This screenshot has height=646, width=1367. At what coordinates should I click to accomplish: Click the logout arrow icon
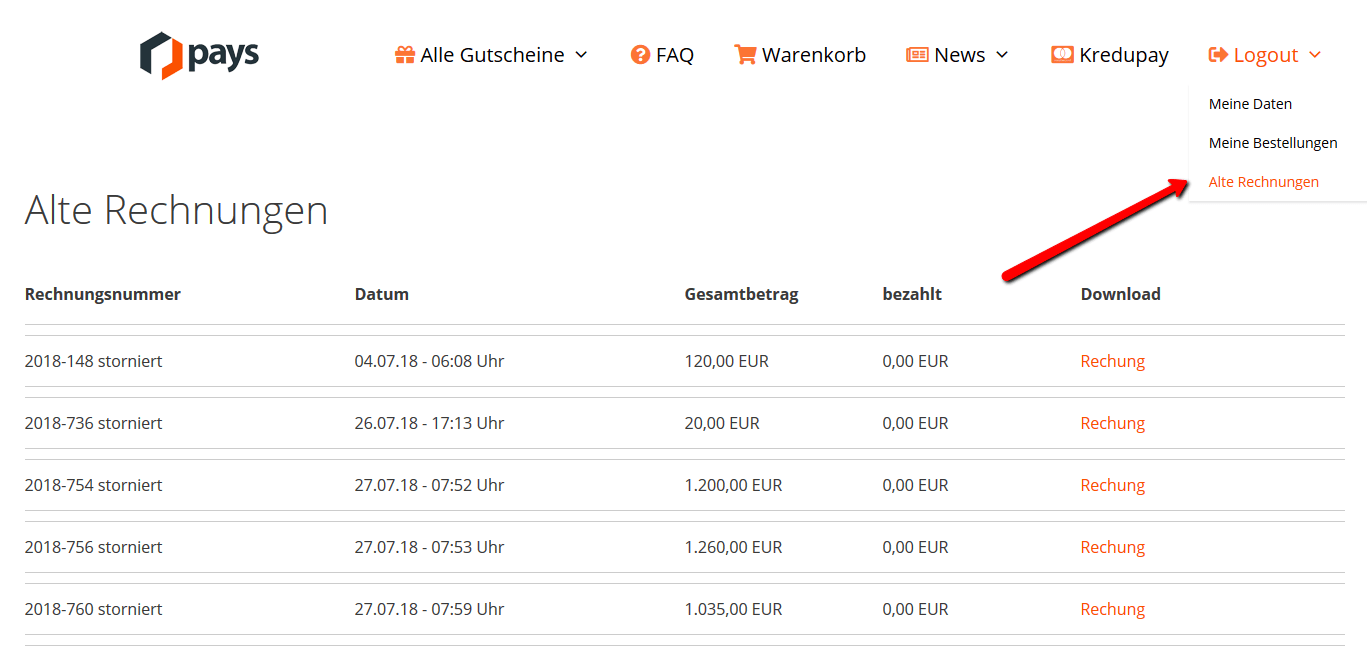click(x=1218, y=55)
